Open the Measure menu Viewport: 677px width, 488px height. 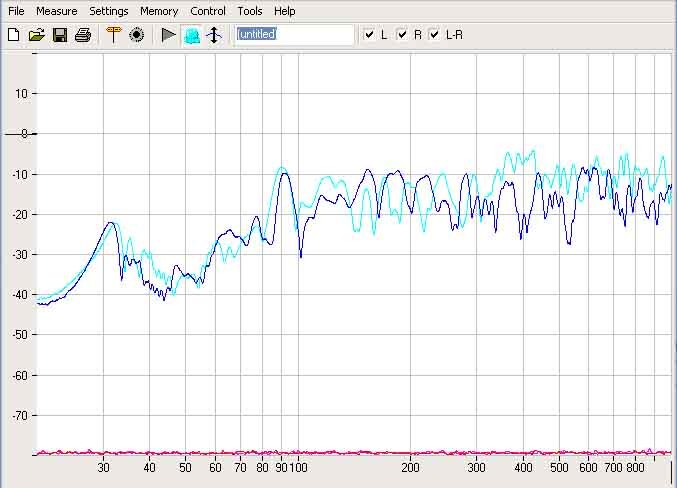coord(56,11)
